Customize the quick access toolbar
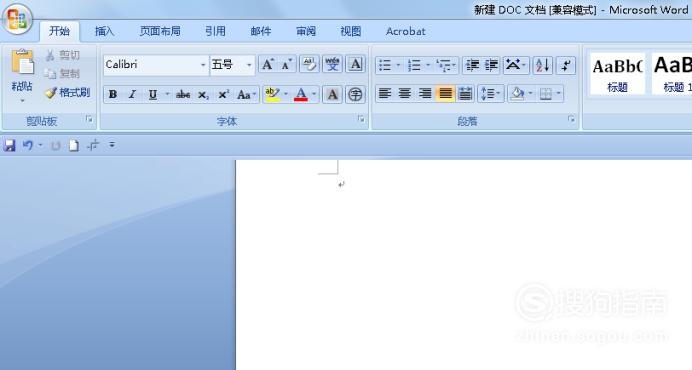The width and height of the screenshot is (692, 370). [x=112, y=145]
